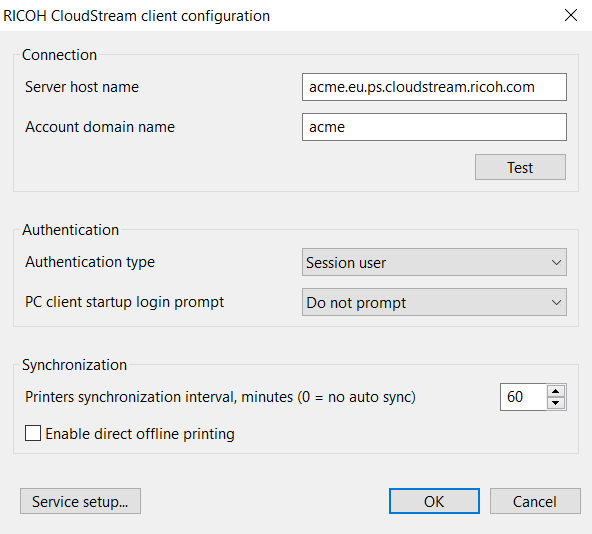Click the chevron on the login prompt dropdown
Viewport: 592px width, 534px height.
point(556,302)
